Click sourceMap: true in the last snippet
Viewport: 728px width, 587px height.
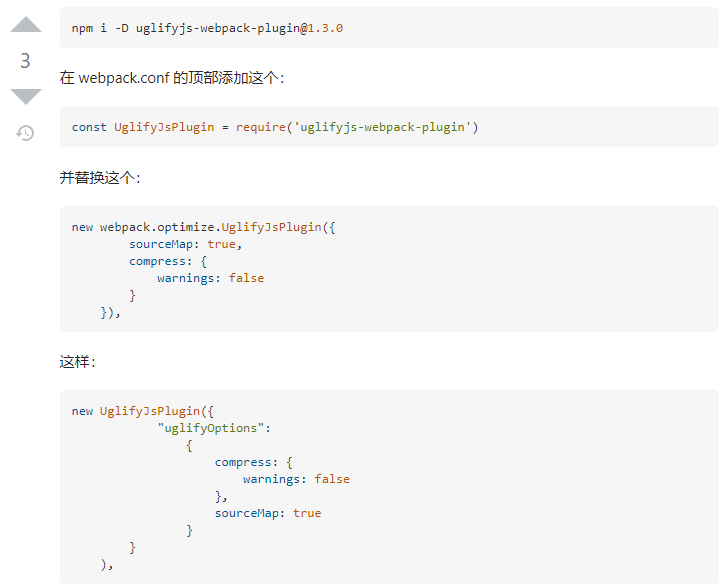[x=267, y=513]
